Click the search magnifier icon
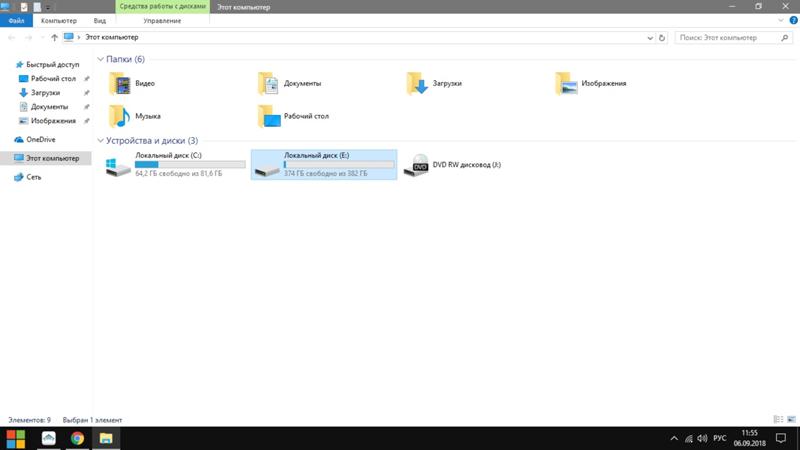This screenshot has height=450, width=800. point(785,38)
